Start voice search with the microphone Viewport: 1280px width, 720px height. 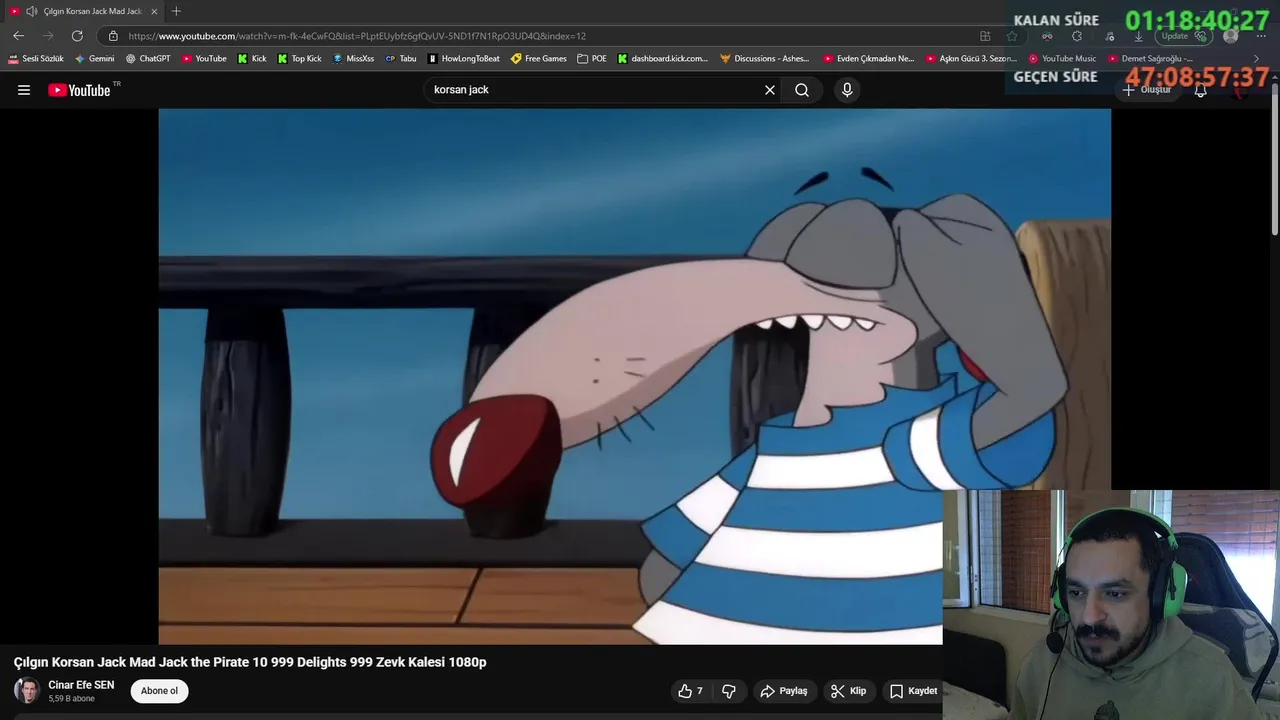click(847, 90)
